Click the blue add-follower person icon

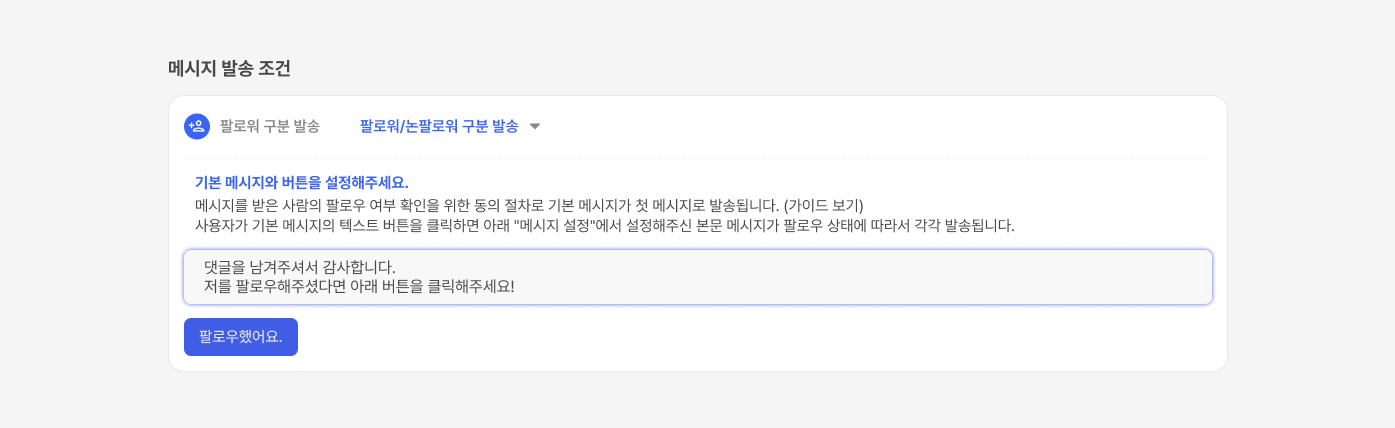click(197, 126)
